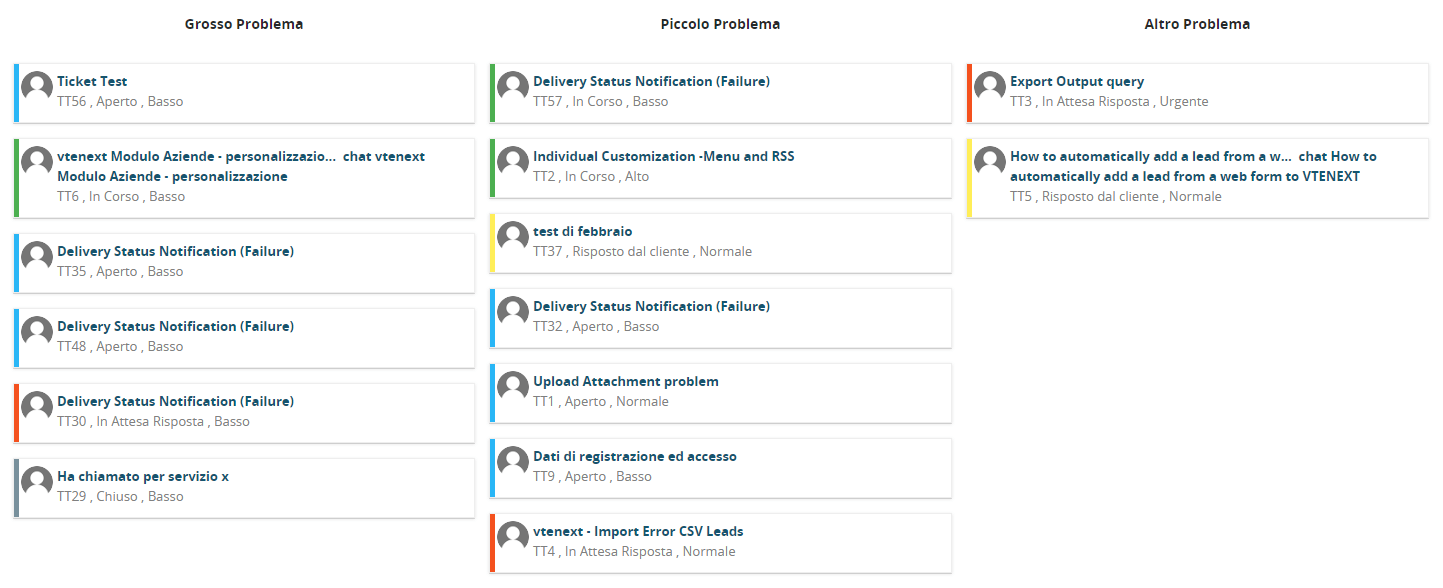Open the Delivery Status Notification card TT35

175,252
